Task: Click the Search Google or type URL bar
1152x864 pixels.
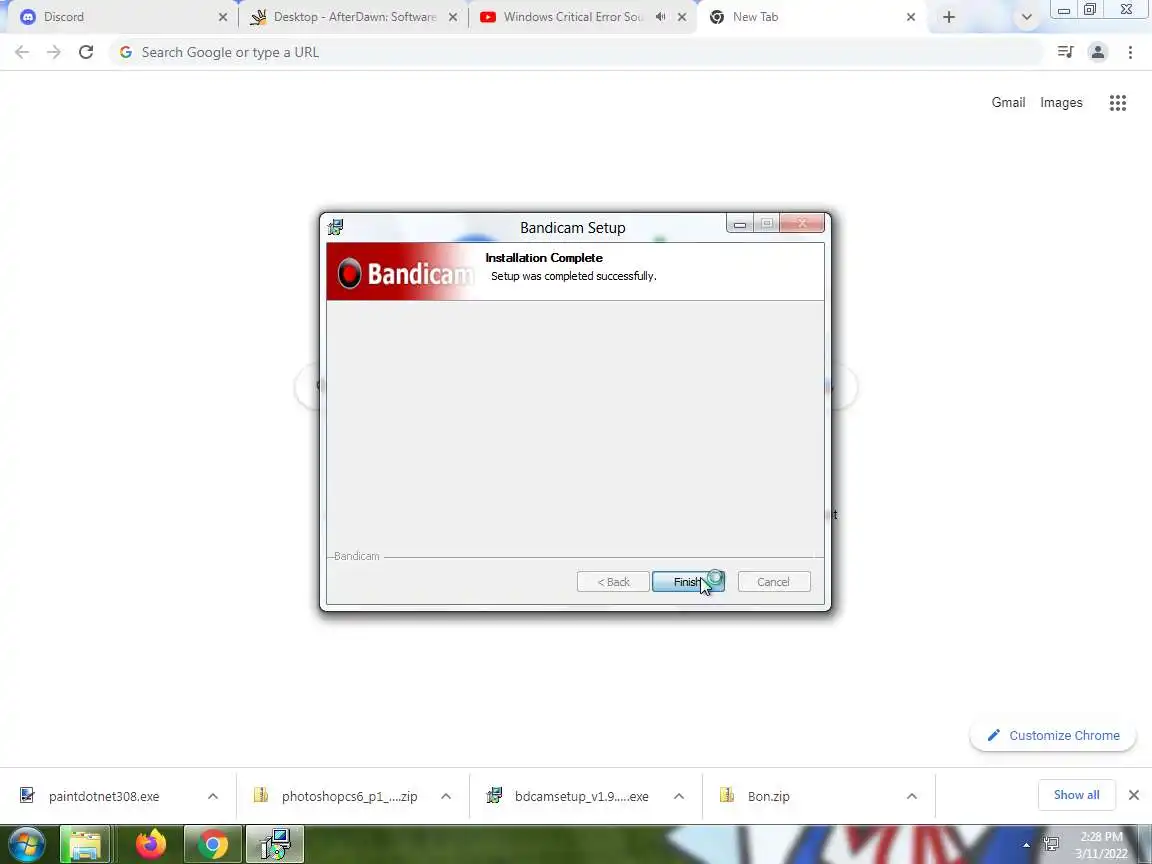Action: point(577,52)
